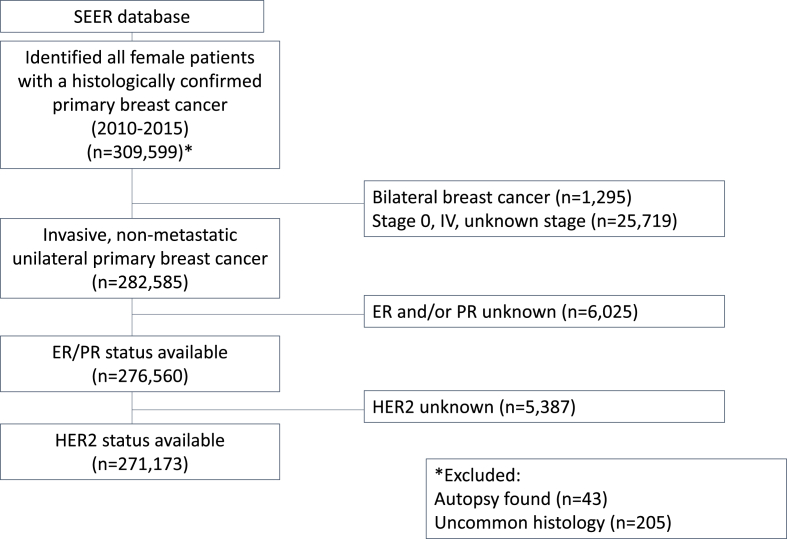This screenshot has height=539, width=787.
Task: Click "primary breast cancer" in the top box
Action: (x=132, y=105)
